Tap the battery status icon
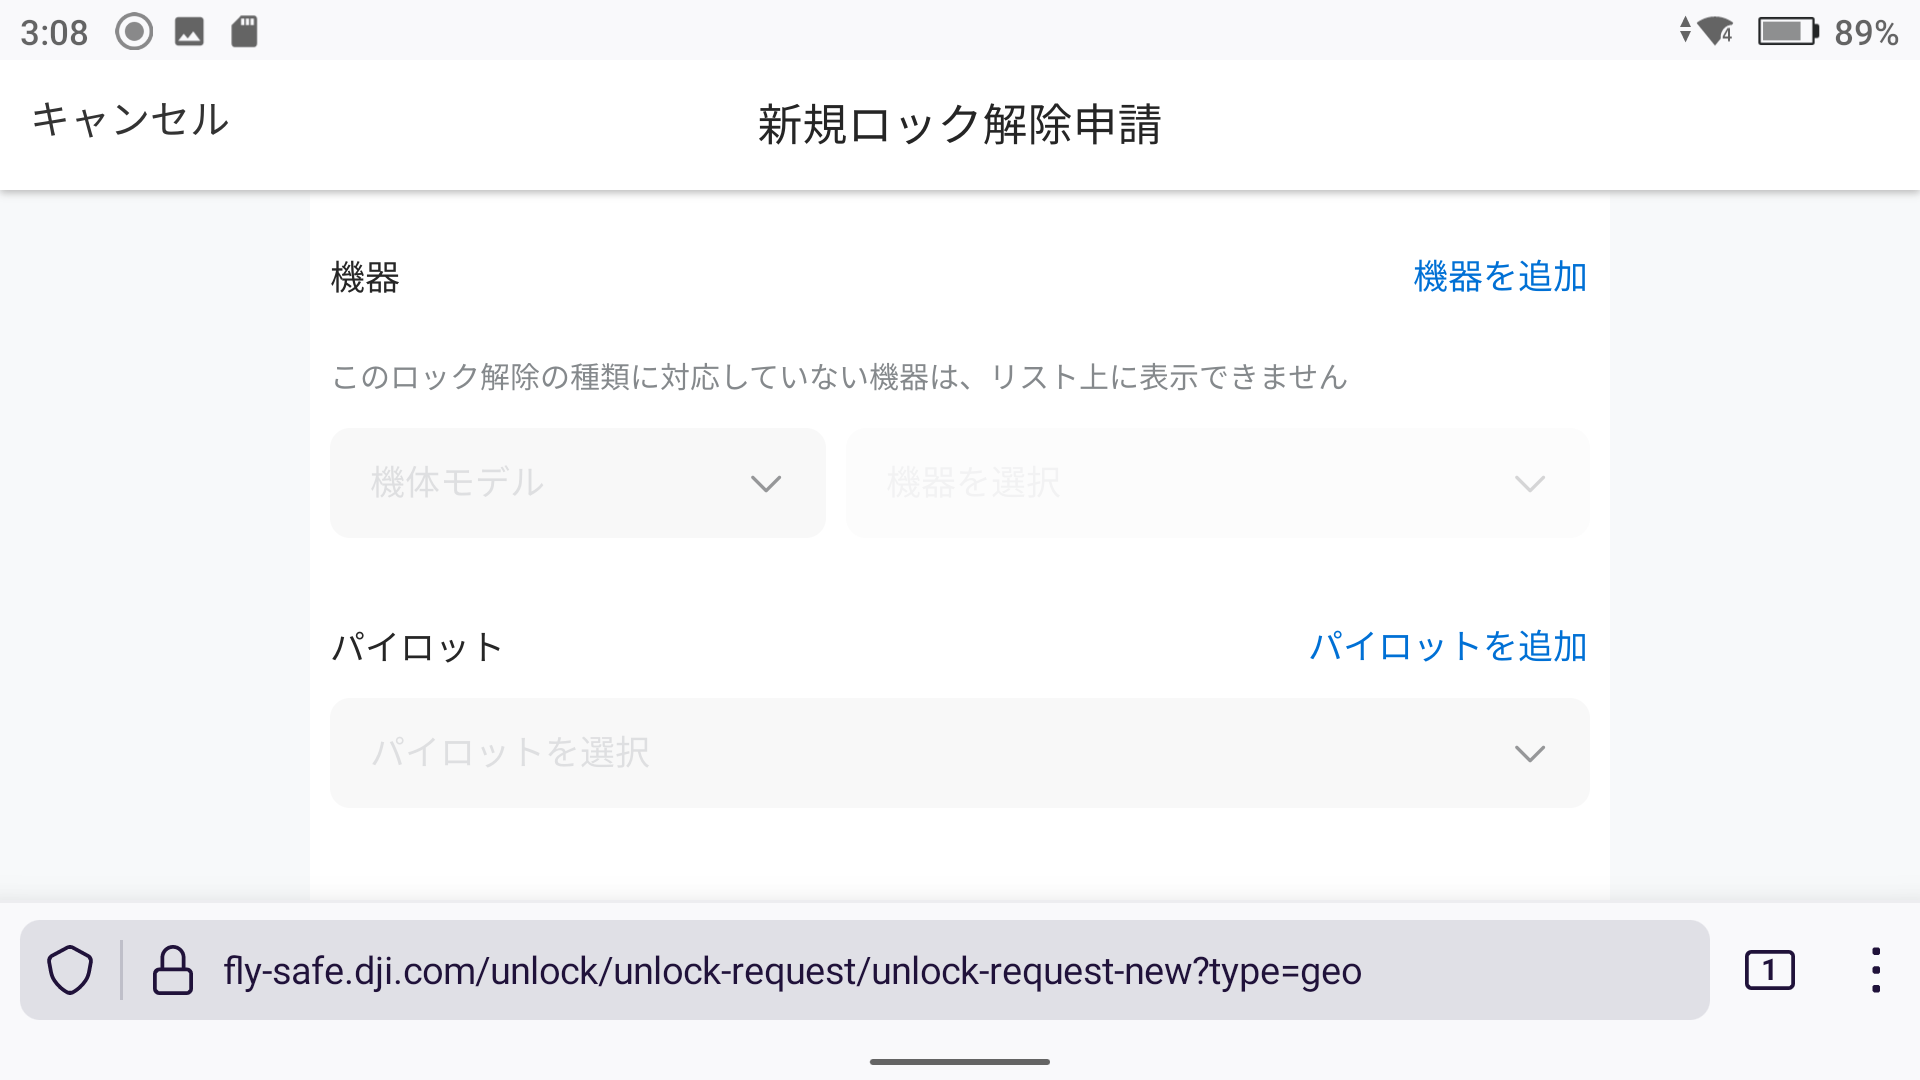1920x1080 pixels. click(1787, 32)
